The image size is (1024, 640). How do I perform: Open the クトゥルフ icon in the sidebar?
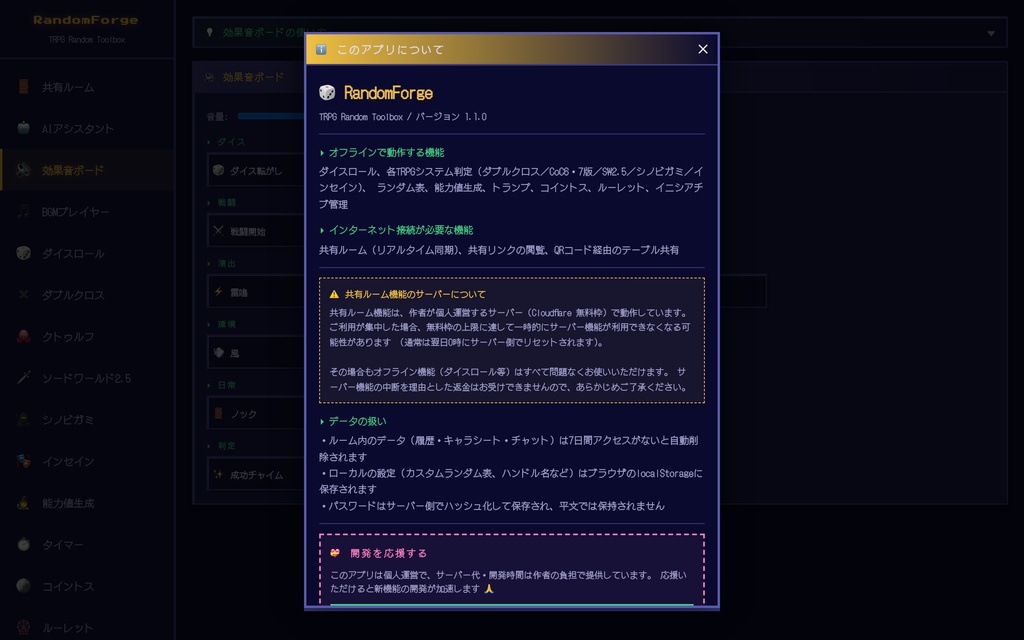click(22, 337)
